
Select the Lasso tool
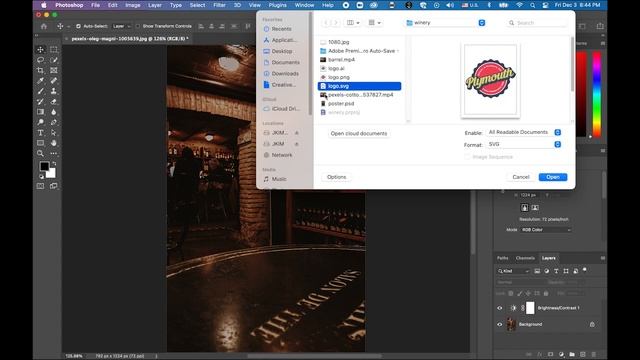click(40, 60)
